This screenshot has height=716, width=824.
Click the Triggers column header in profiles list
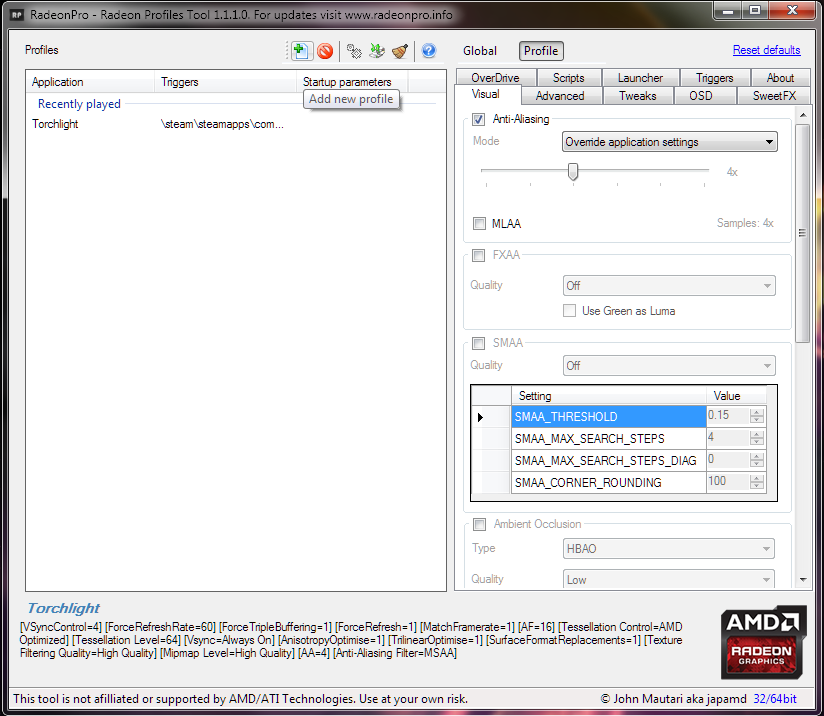226,82
